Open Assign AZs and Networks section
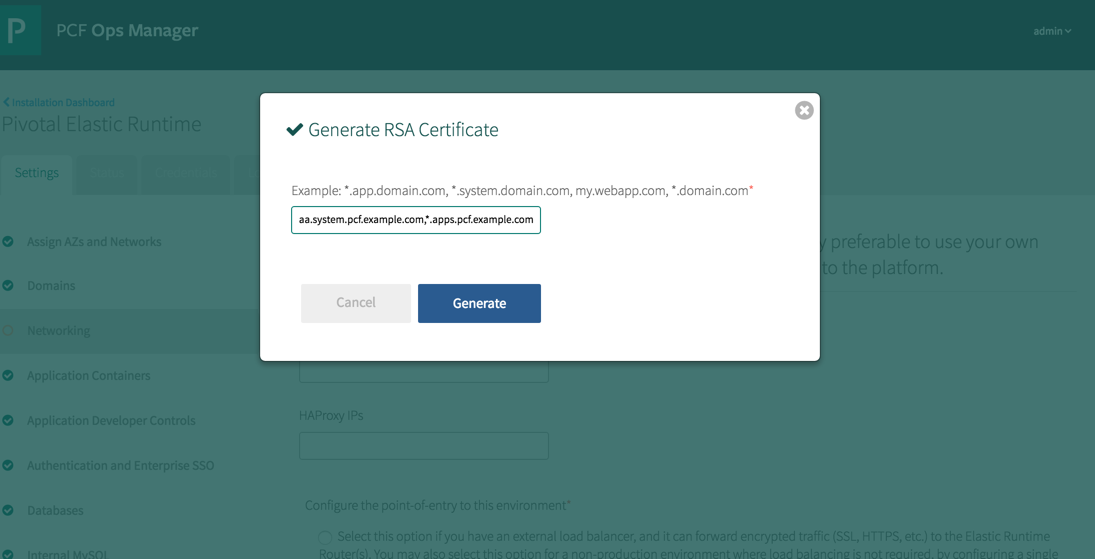Viewport: 1095px width, 559px height. [94, 242]
